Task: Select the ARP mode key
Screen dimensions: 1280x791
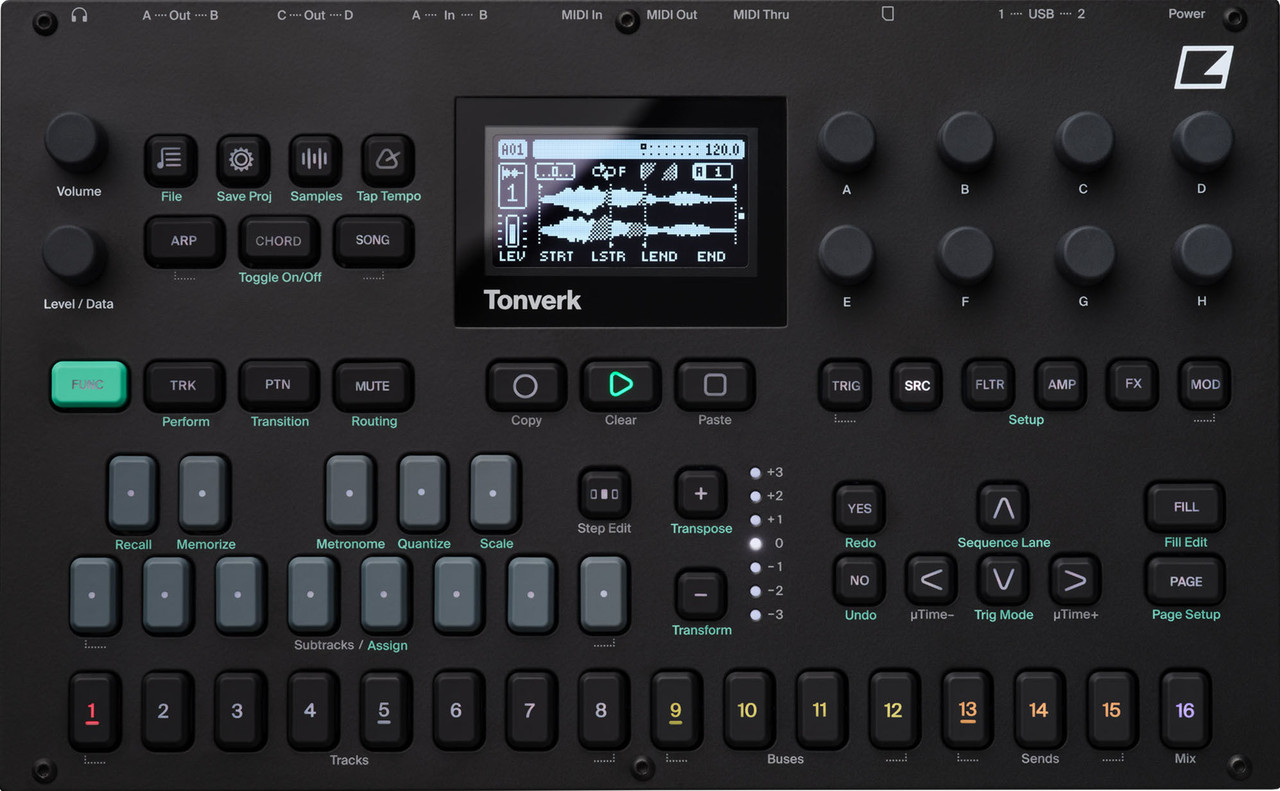Action: [x=184, y=240]
